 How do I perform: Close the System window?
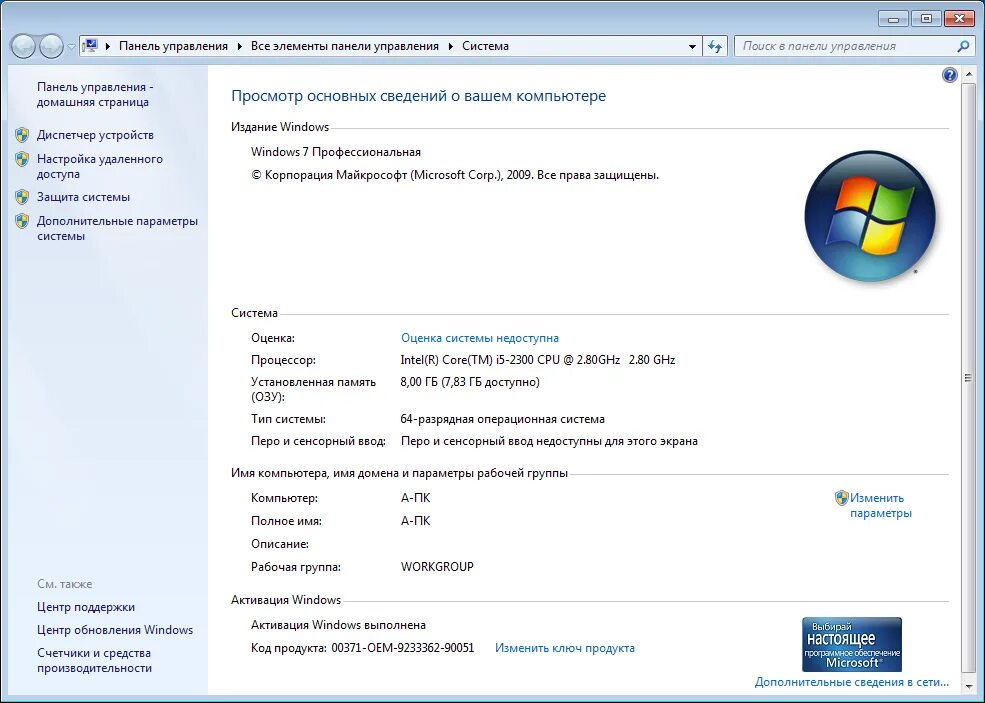tap(959, 18)
